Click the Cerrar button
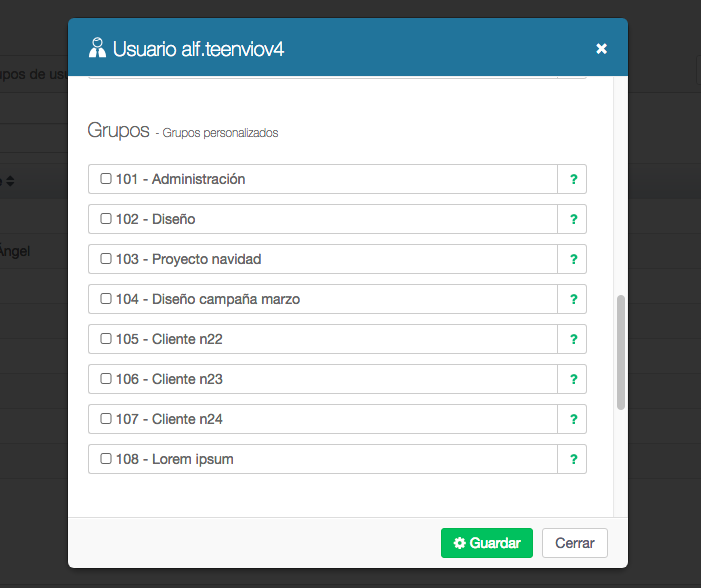Viewport: 701px width, 588px height. coord(575,543)
